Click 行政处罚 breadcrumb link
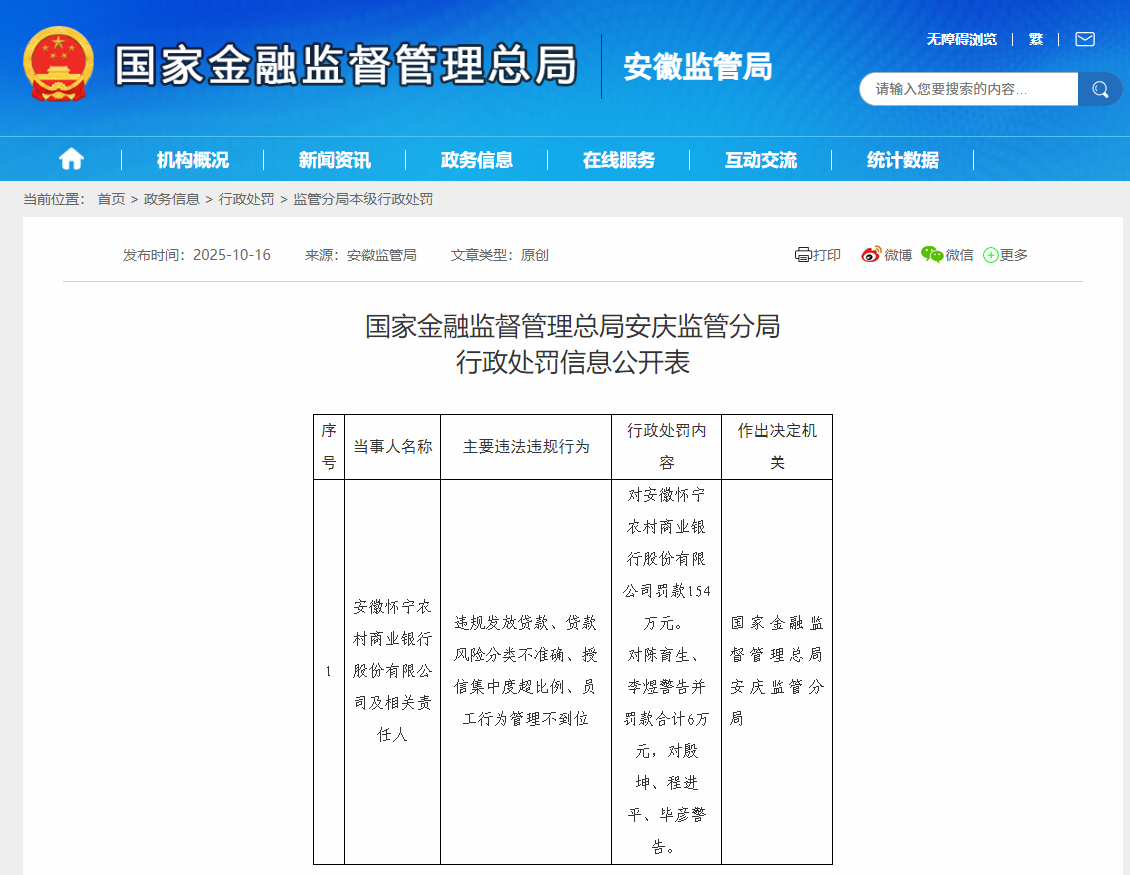The image size is (1130, 875). click(246, 199)
